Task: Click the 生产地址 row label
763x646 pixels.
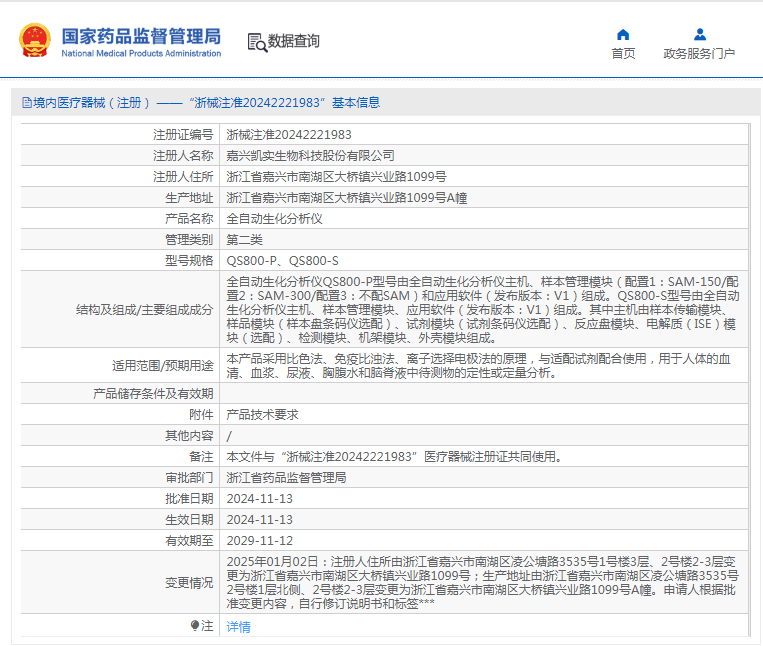Action: tap(189, 197)
